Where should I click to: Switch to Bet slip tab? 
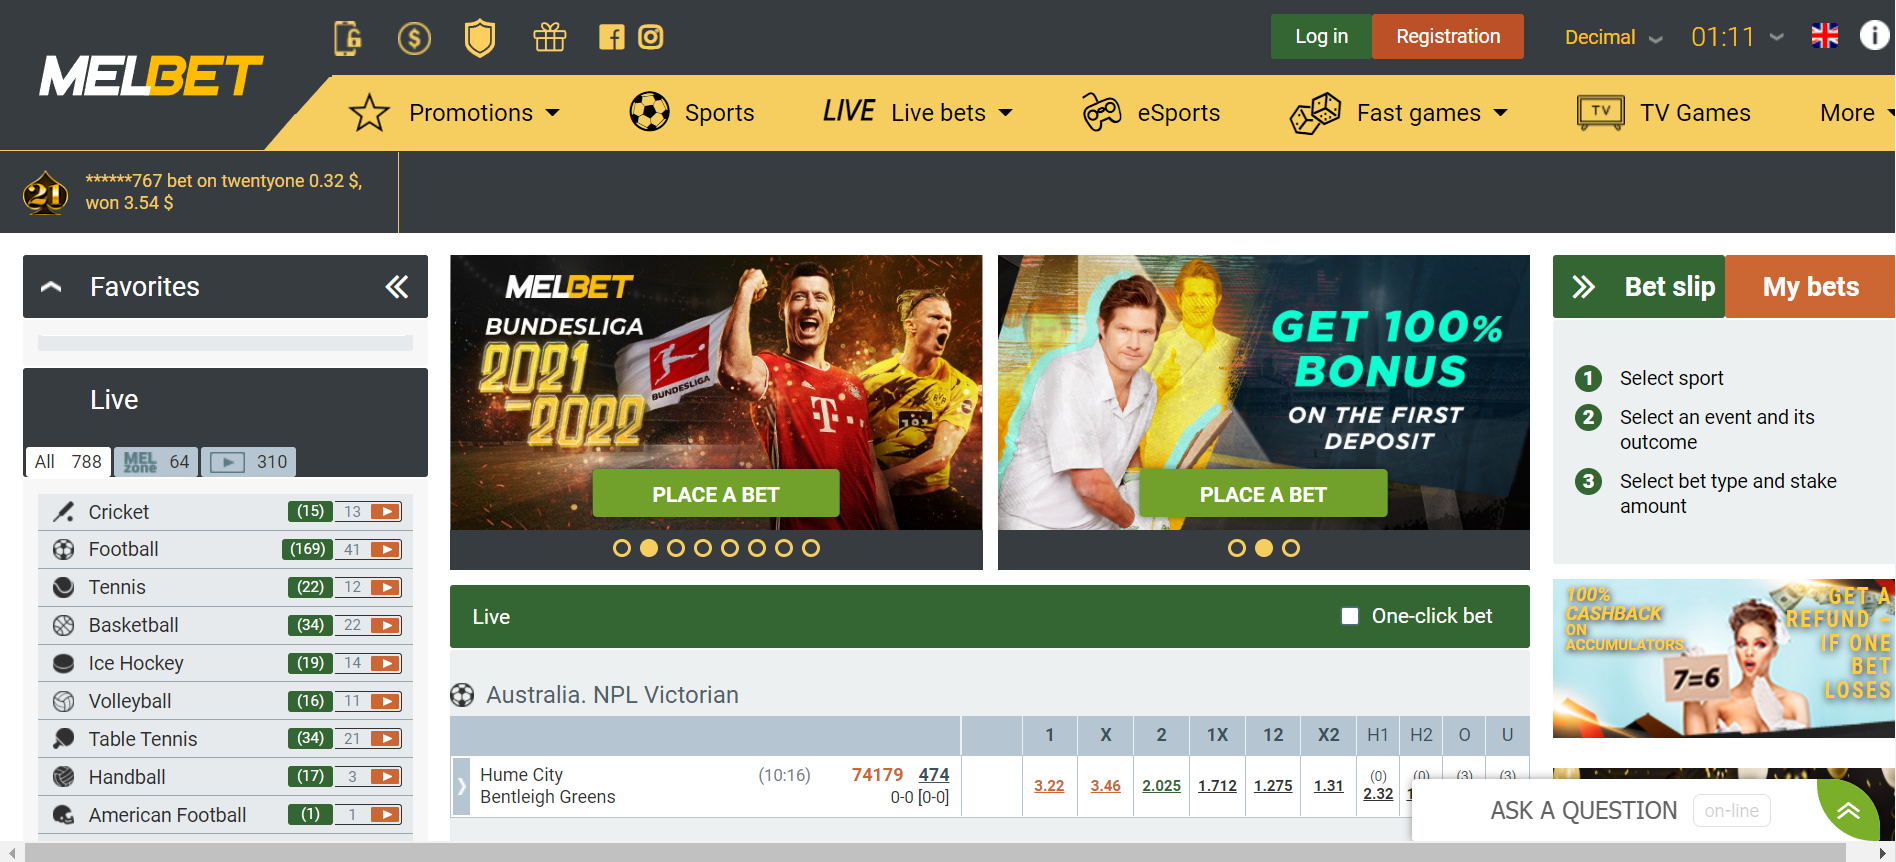coord(1640,287)
